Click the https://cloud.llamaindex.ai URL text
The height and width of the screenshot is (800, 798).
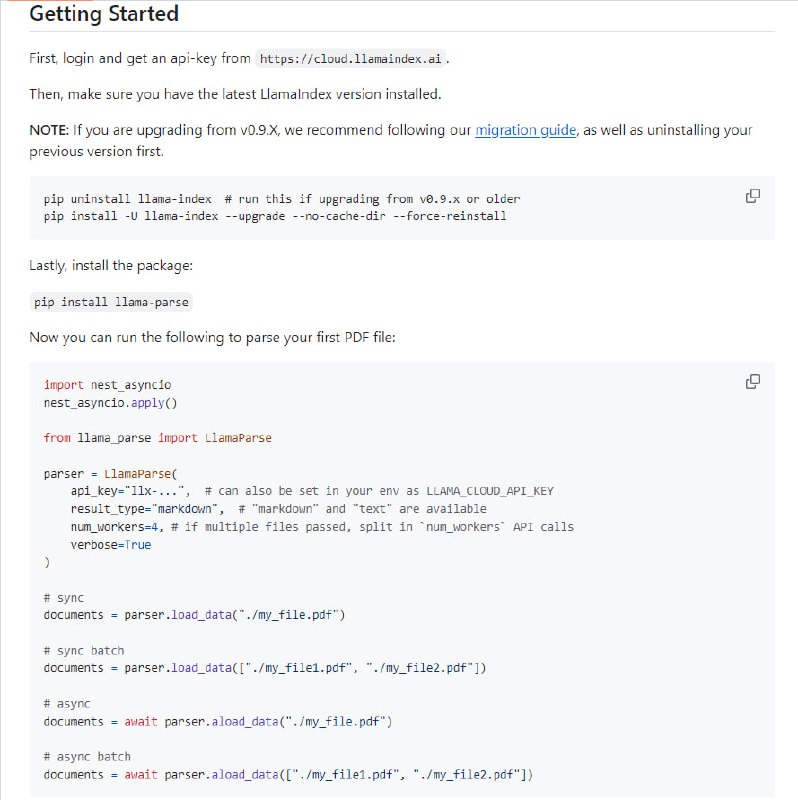coord(349,59)
